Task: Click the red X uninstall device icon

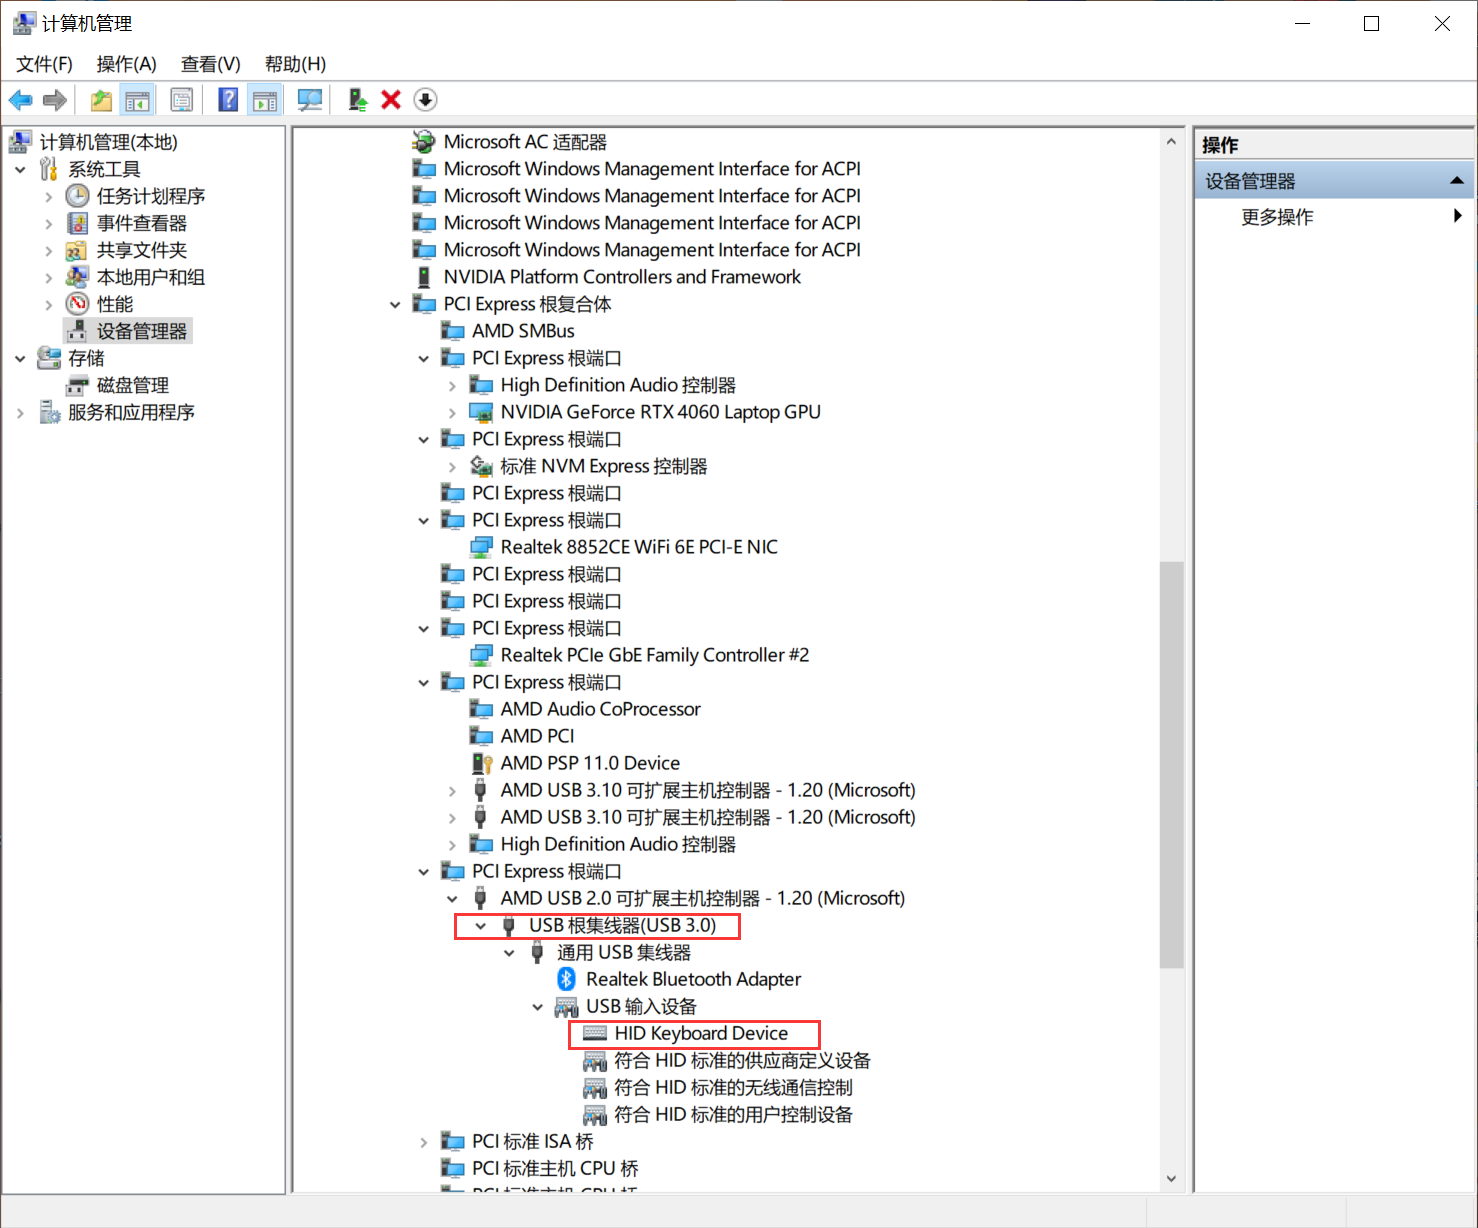Action: [391, 100]
